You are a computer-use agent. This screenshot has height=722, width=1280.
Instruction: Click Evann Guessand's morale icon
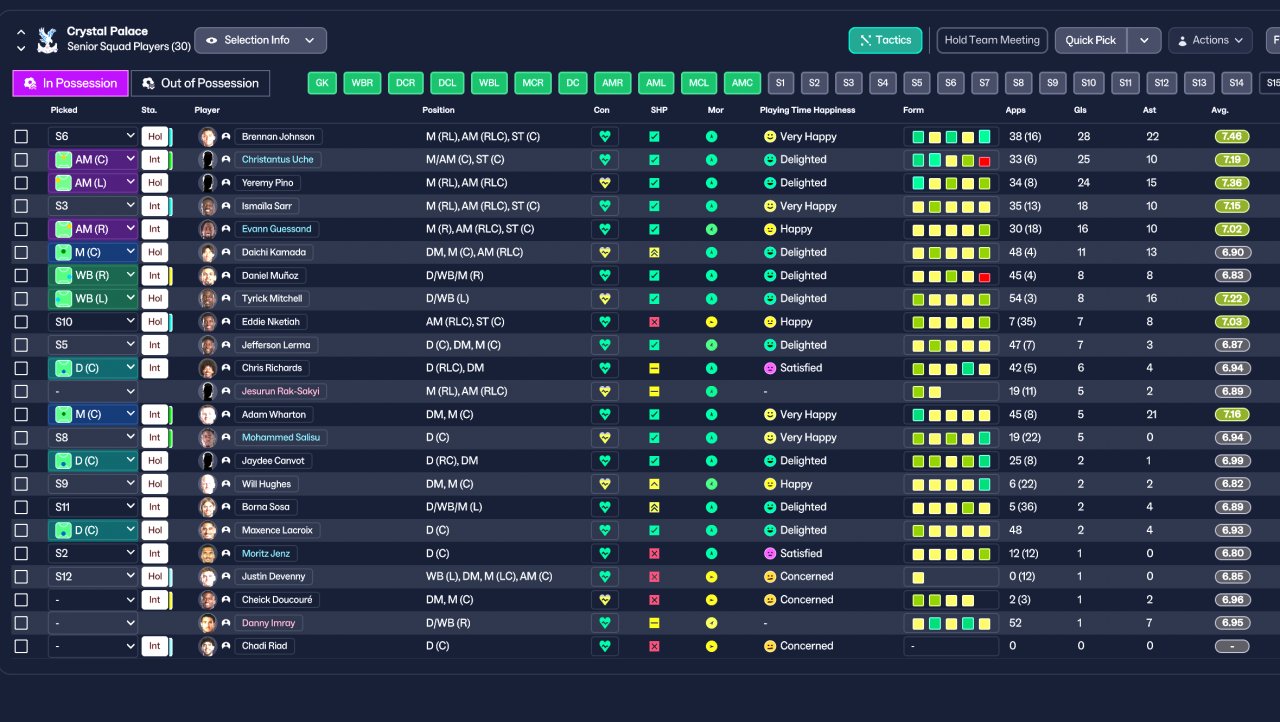[711, 229]
